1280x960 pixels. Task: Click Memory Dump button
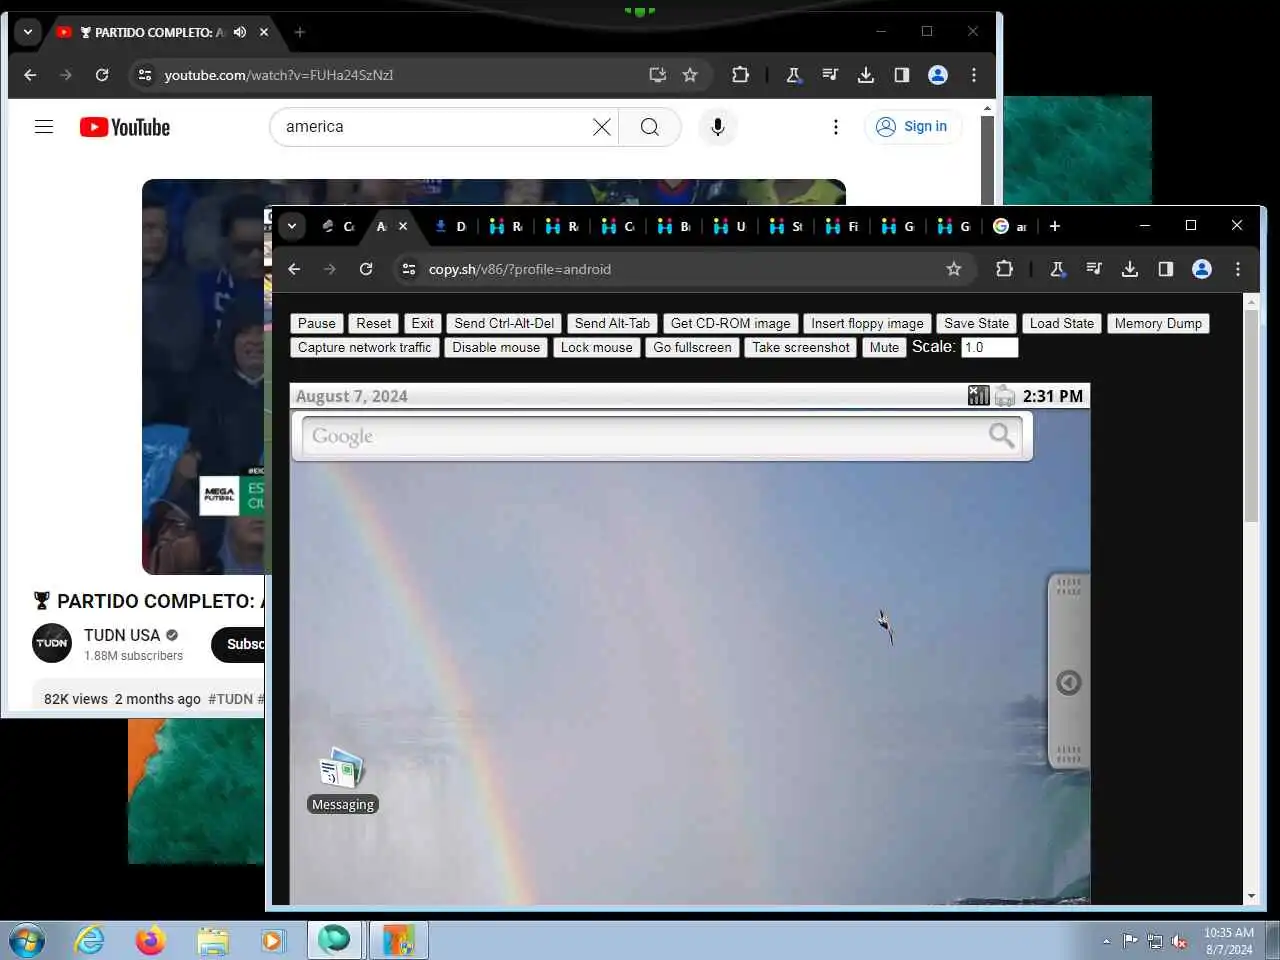coord(1158,323)
